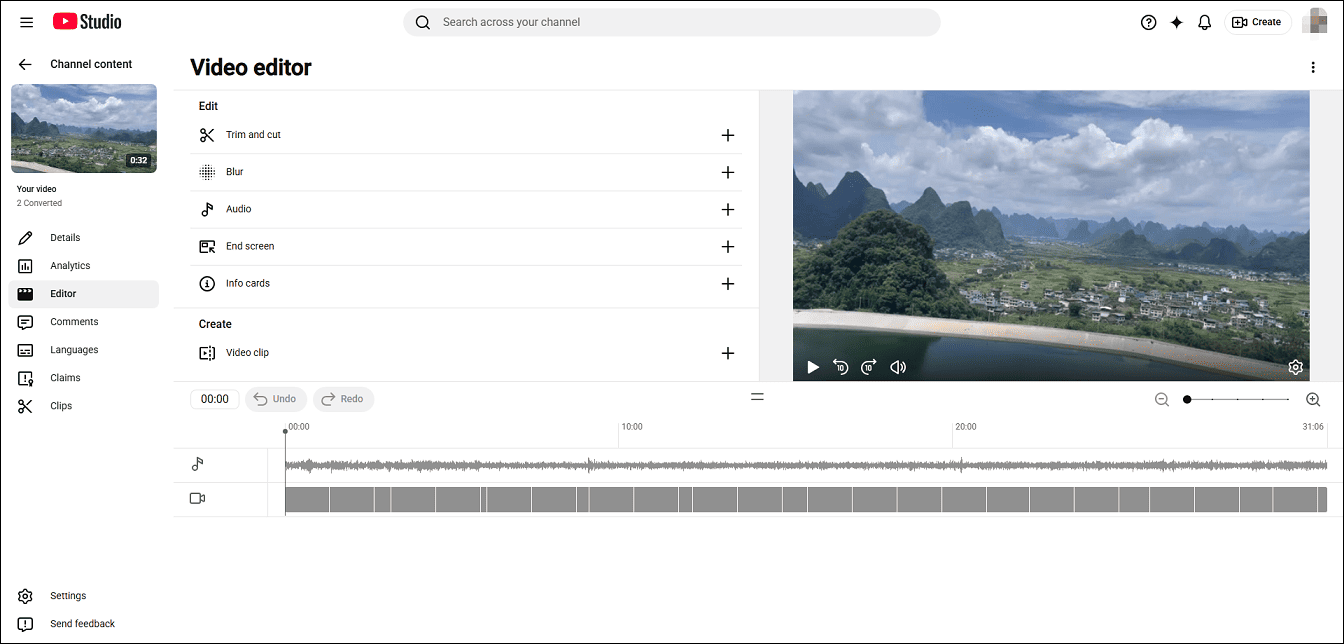Click the sparkle AI assistant icon

point(1177,22)
